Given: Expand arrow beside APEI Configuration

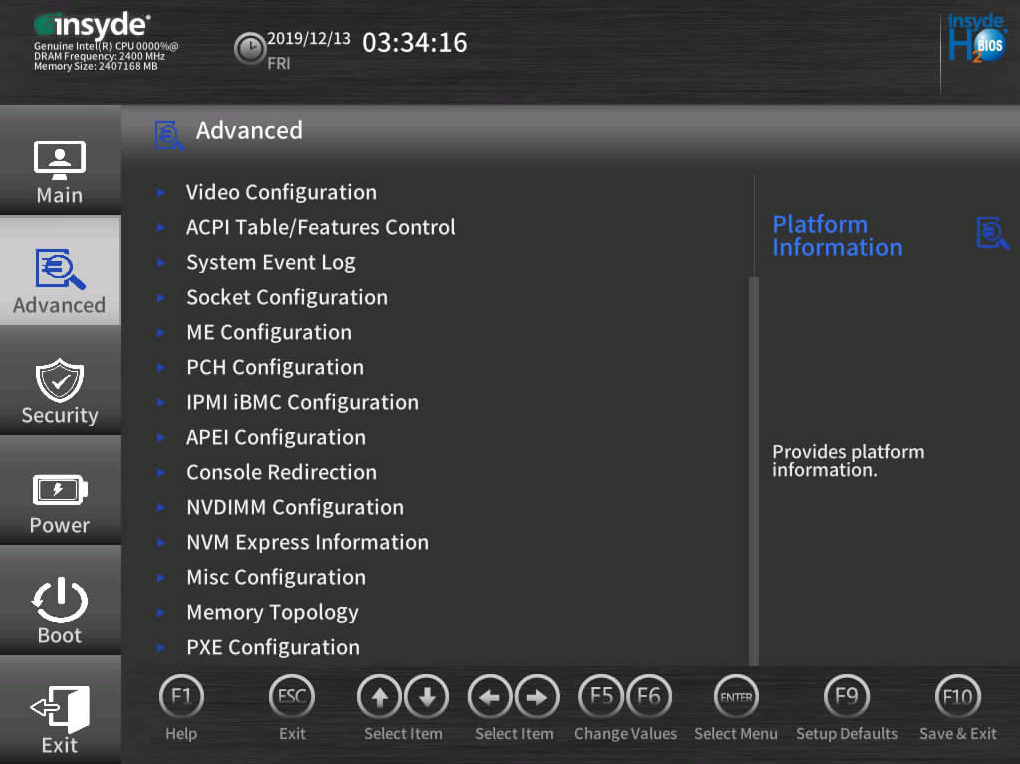Looking at the screenshot, I should coord(161,437).
